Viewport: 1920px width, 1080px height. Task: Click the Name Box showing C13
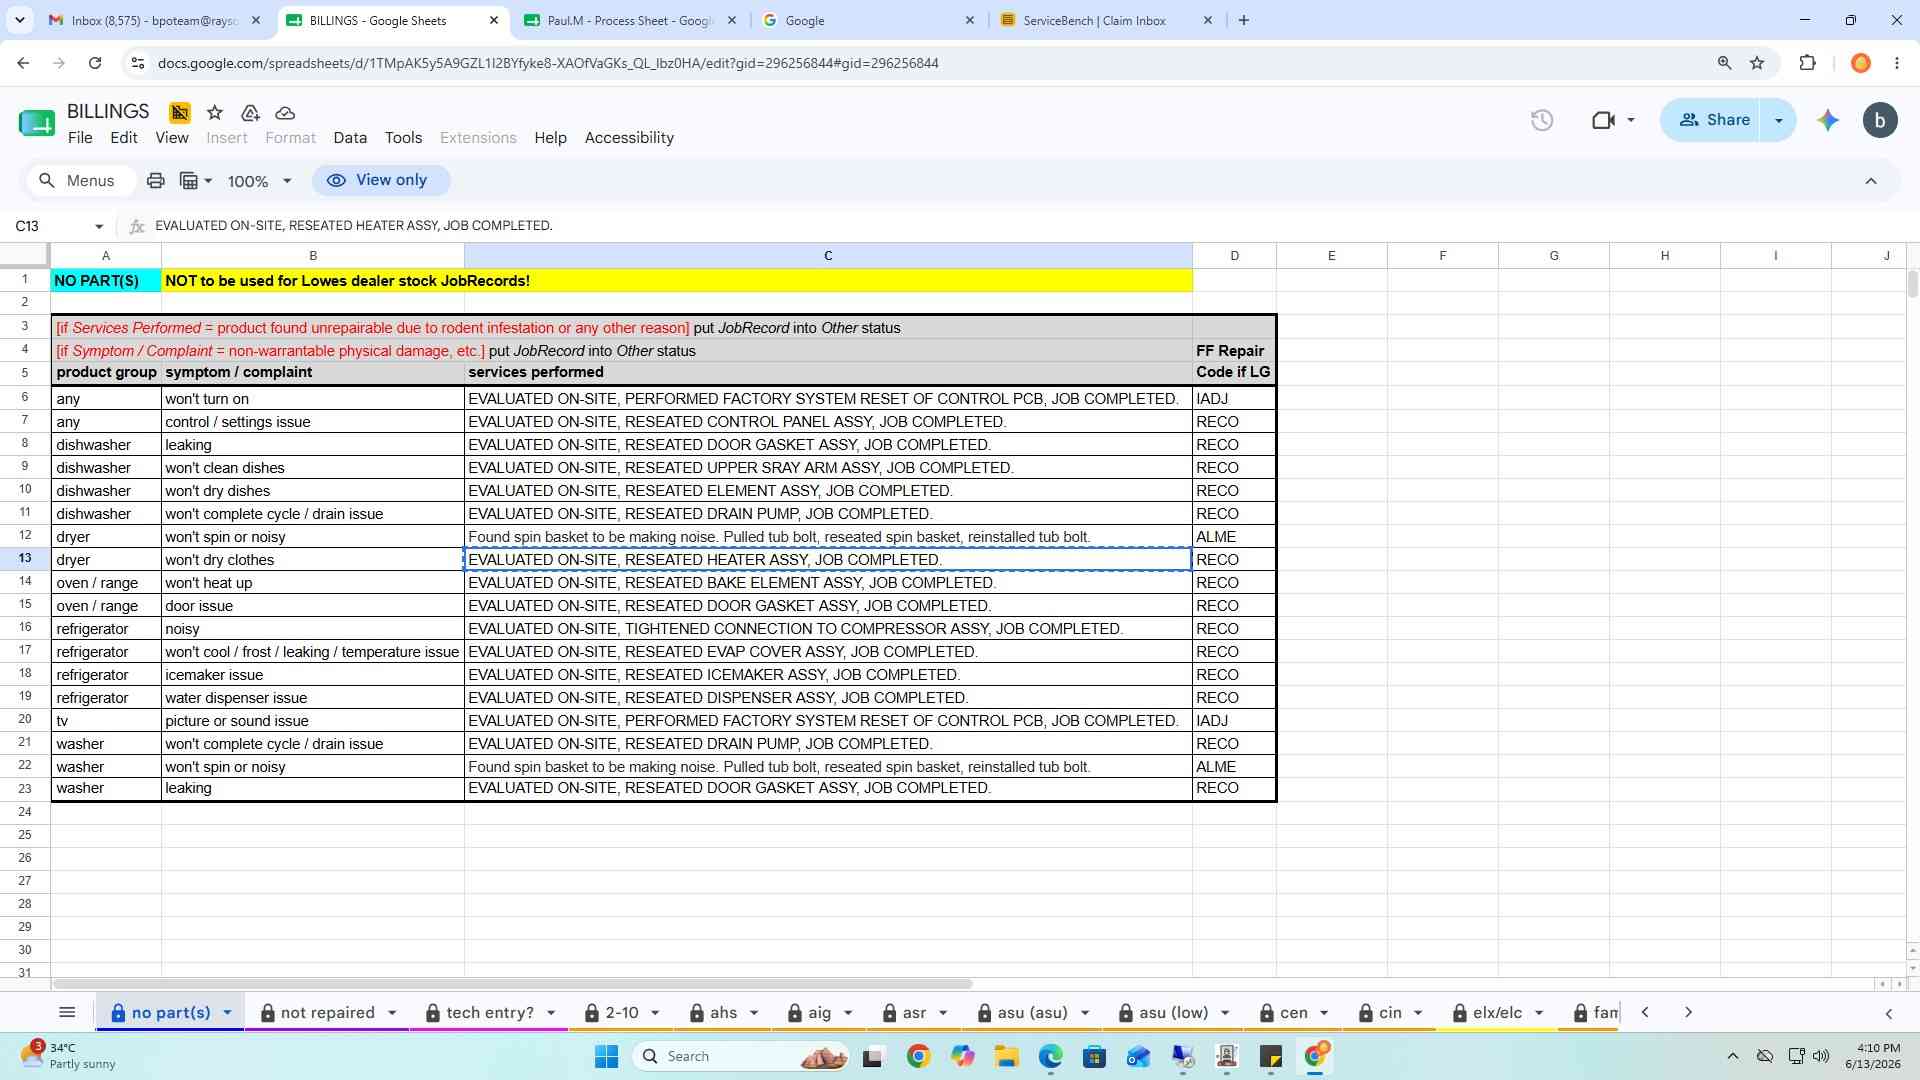[57, 226]
